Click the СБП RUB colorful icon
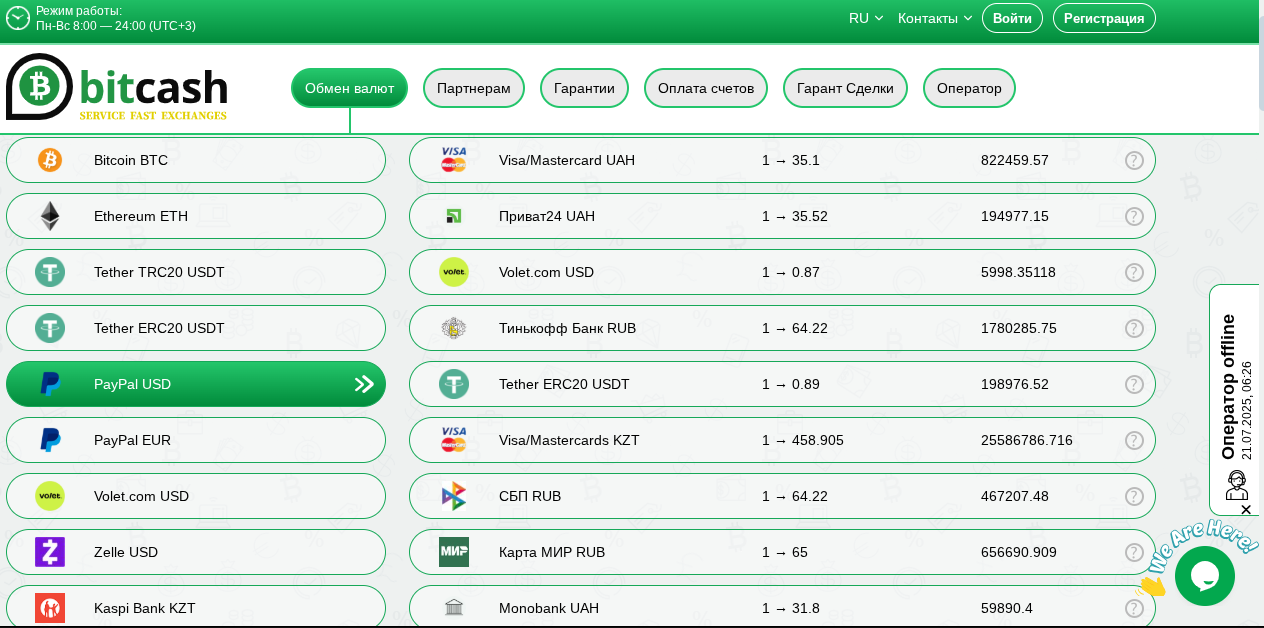The height and width of the screenshot is (628, 1264). pos(454,496)
